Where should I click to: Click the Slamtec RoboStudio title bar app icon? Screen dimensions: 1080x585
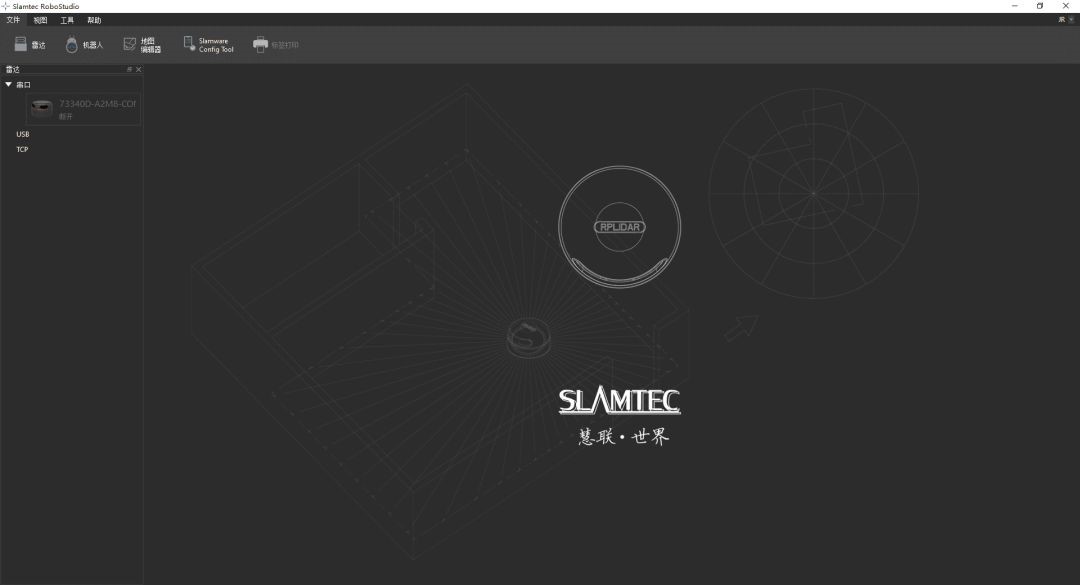(6, 6)
